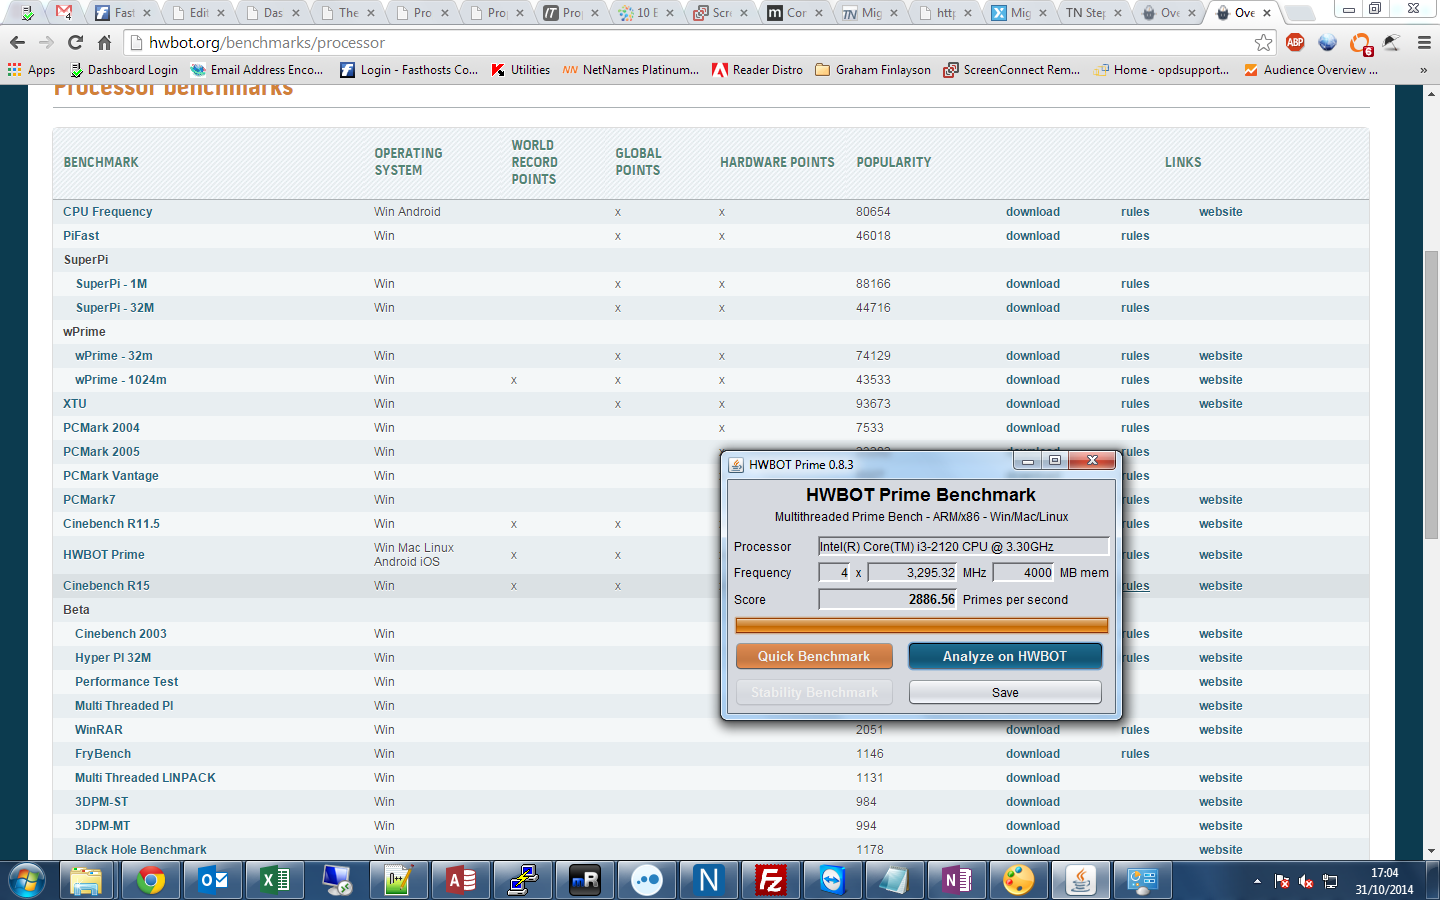Switch to the Das browser tab
This screenshot has height=900, width=1440.
(272, 13)
